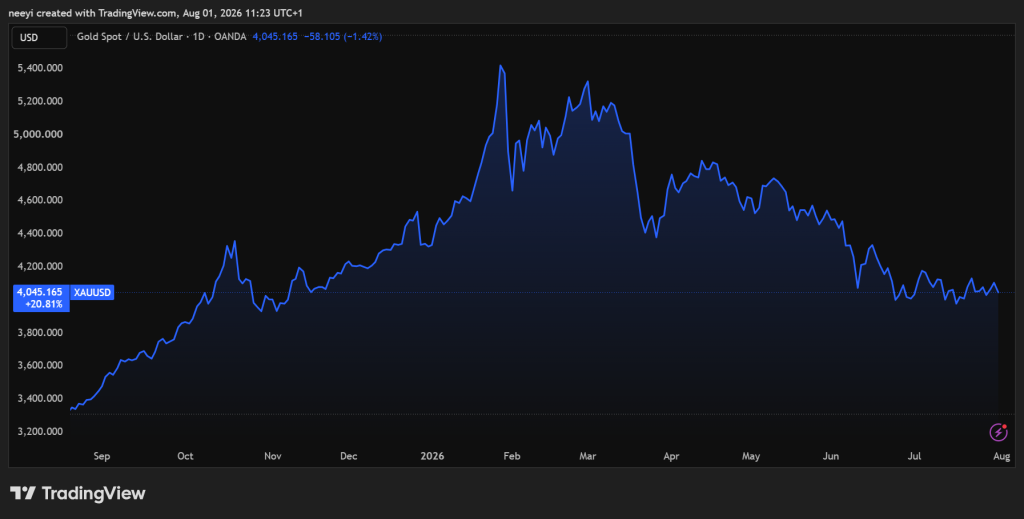This screenshot has width=1024, height=519.
Task: Click the Sep label on time axis
Action: 101,456
